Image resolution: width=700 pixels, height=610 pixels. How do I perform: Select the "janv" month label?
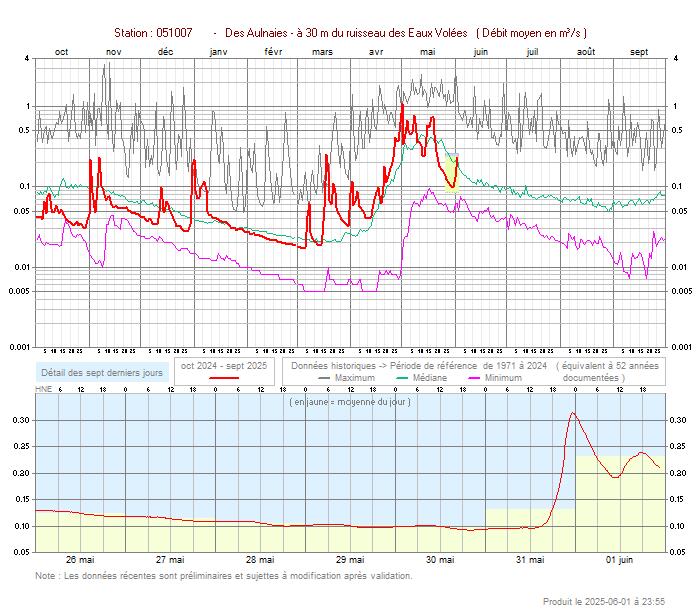coord(219,52)
